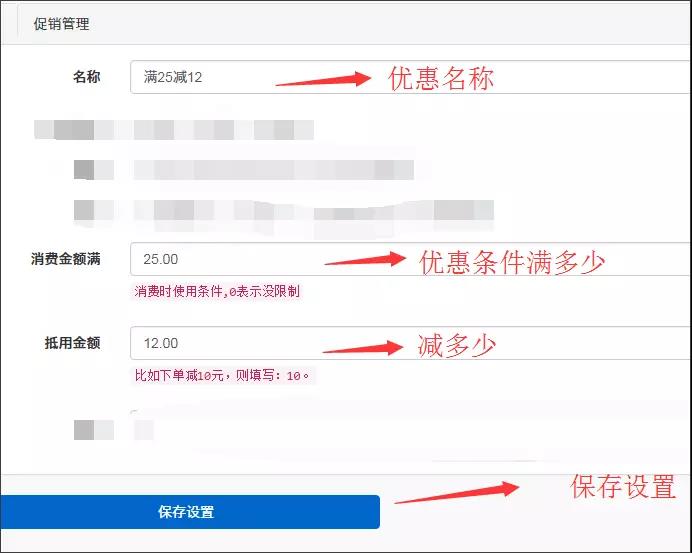Click the red 减多少 annotation text

[456, 345]
